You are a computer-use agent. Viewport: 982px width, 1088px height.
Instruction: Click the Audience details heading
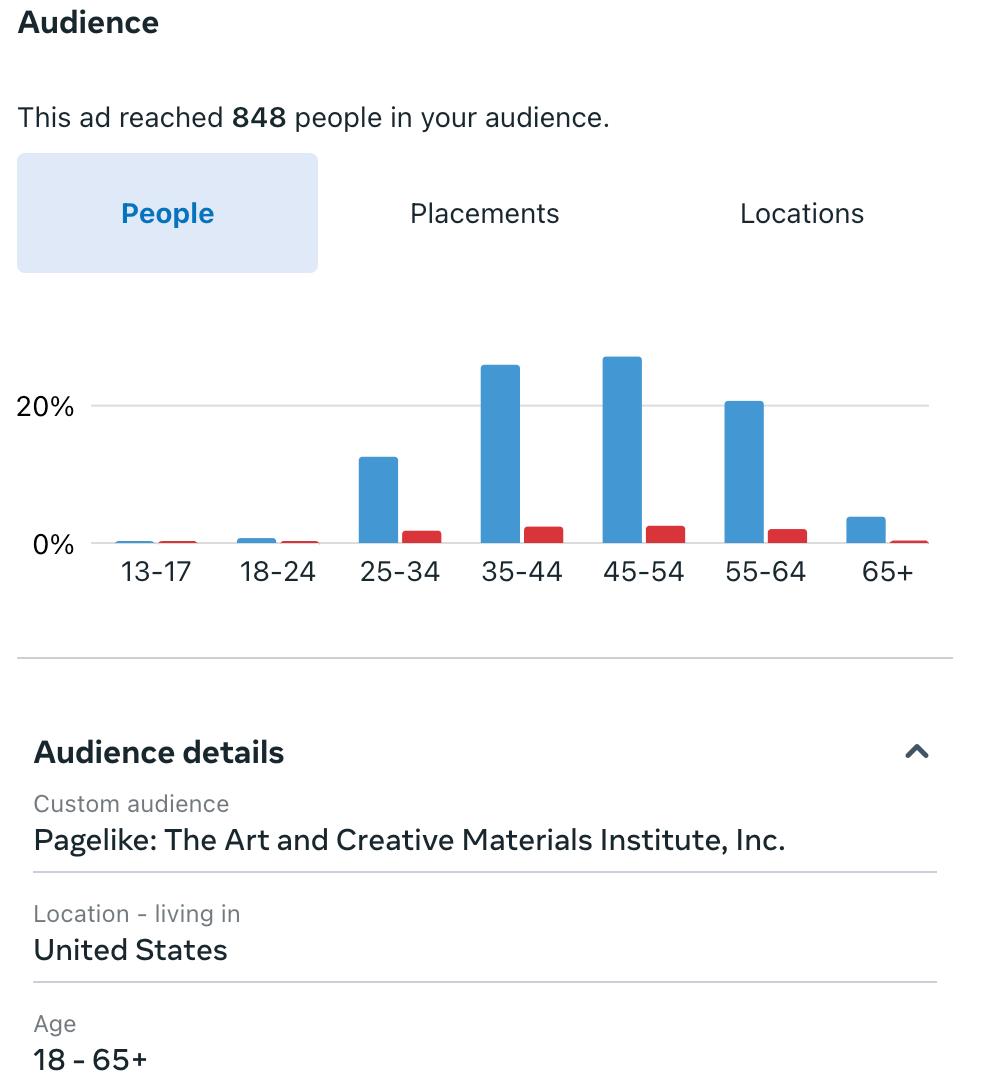(159, 752)
